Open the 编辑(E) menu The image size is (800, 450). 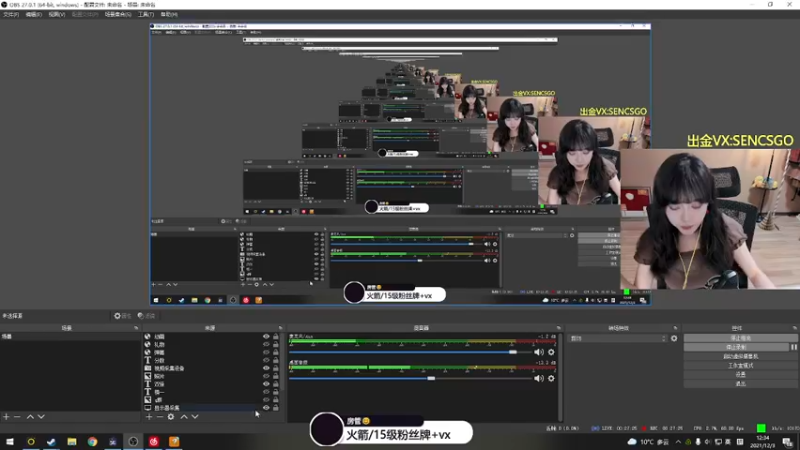(x=34, y=14)
